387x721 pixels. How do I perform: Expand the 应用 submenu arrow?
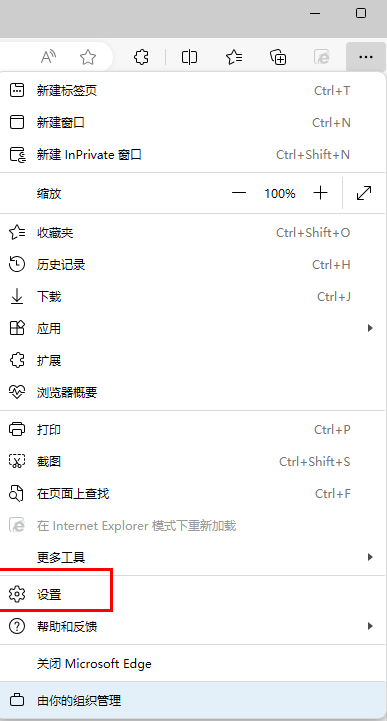[370, 328]
